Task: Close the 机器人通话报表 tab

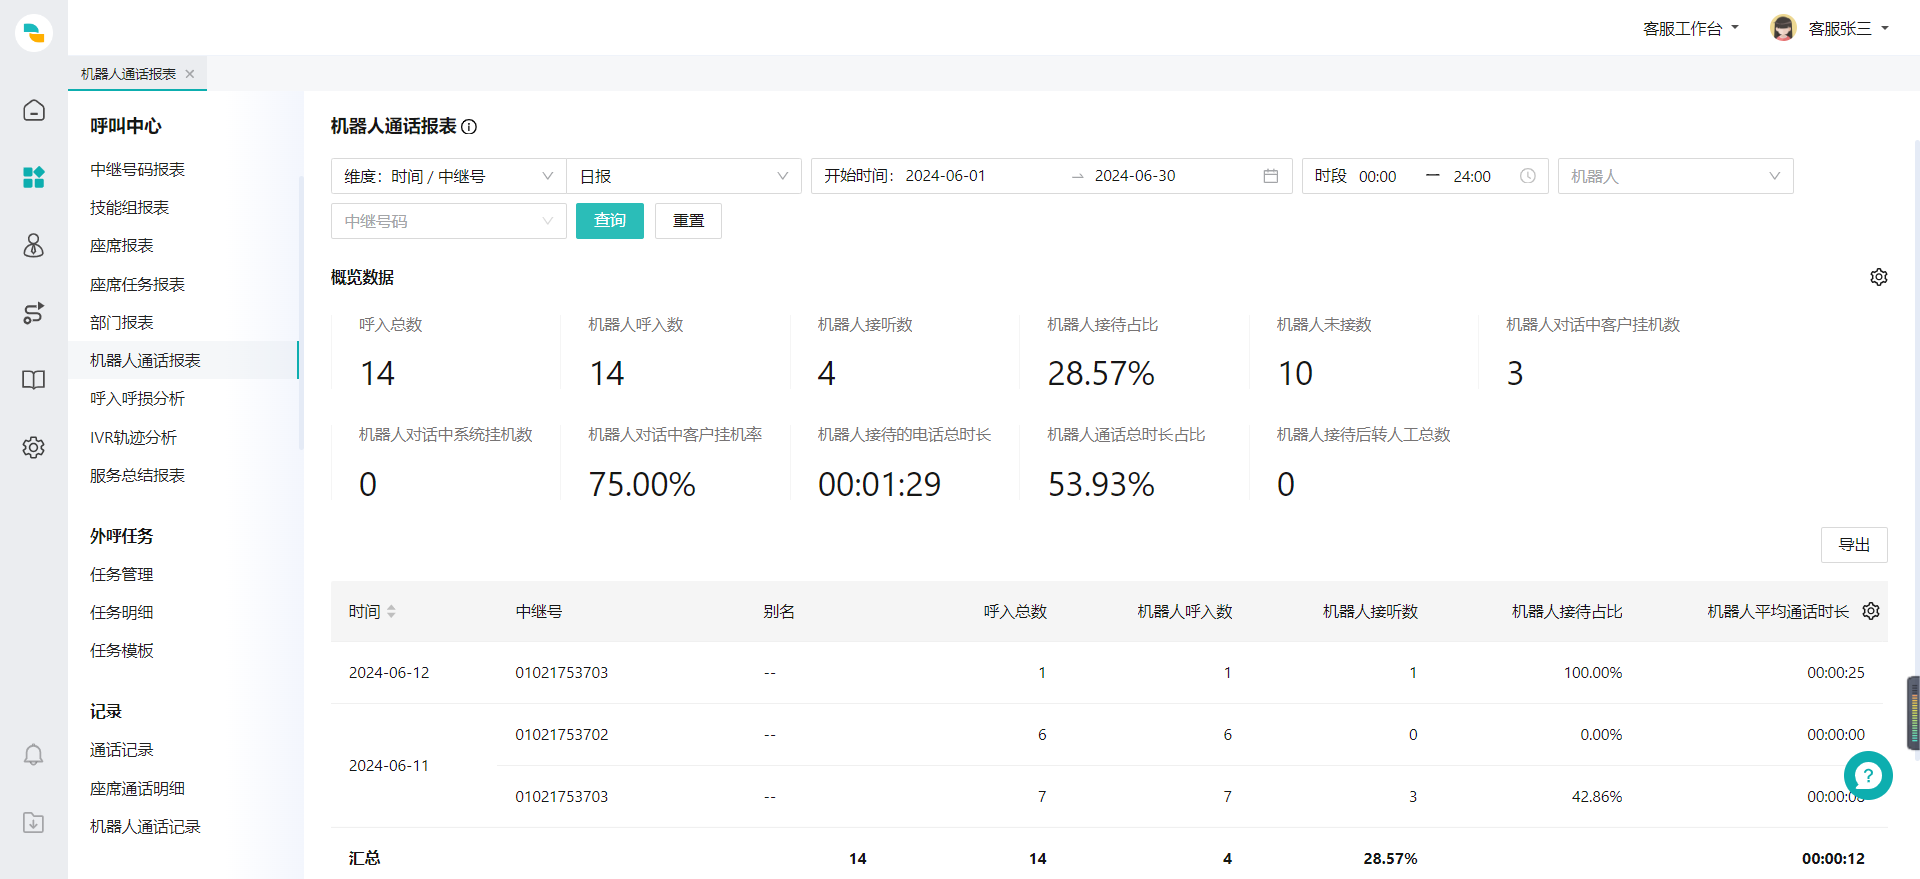Action: 190,74
